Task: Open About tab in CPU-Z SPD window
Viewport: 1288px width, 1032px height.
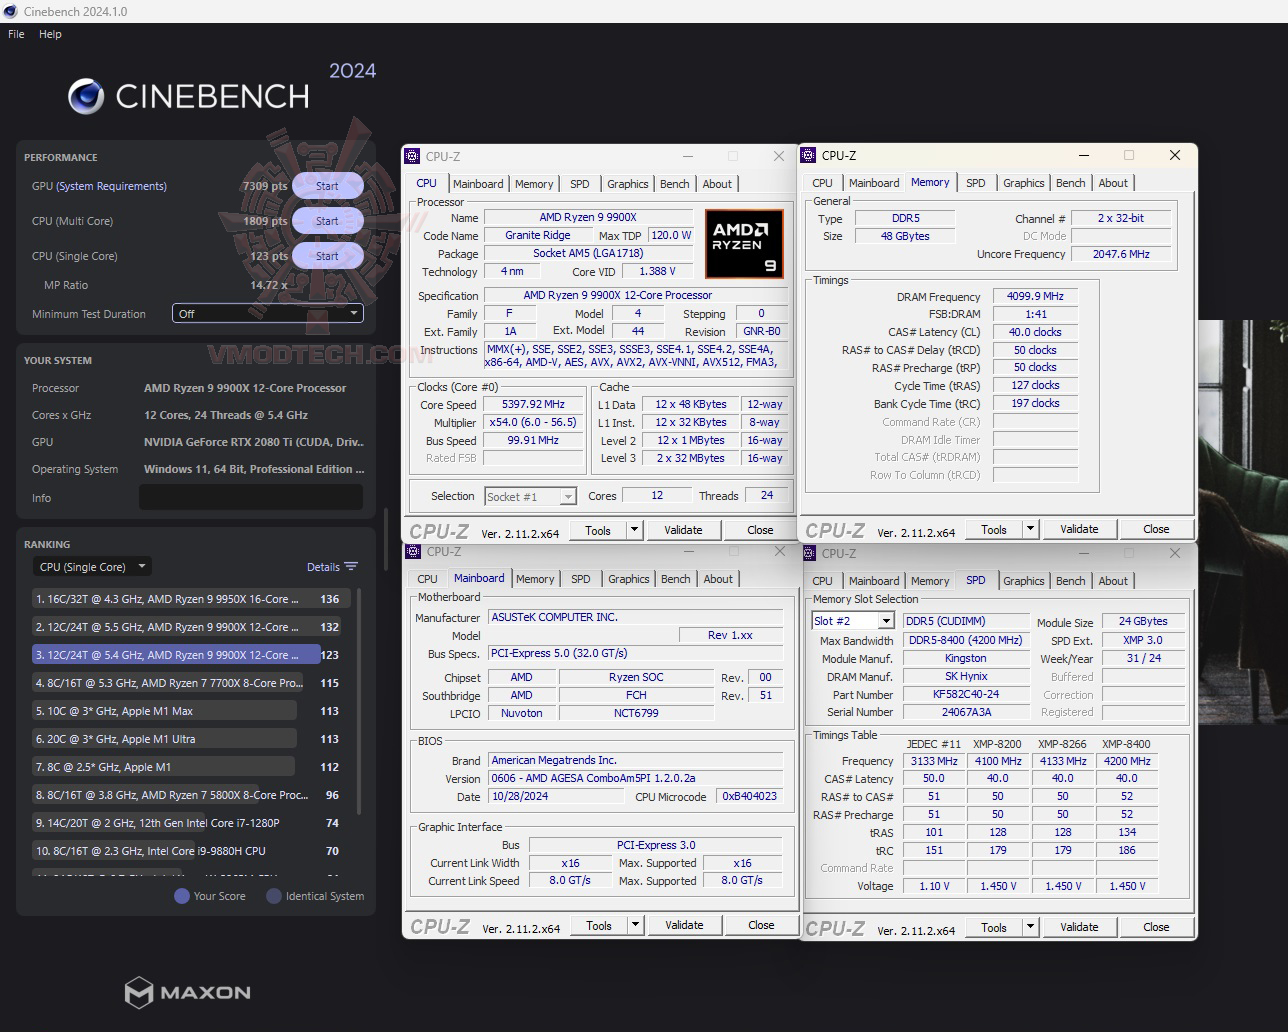Action: click(x=1113, y=581)
